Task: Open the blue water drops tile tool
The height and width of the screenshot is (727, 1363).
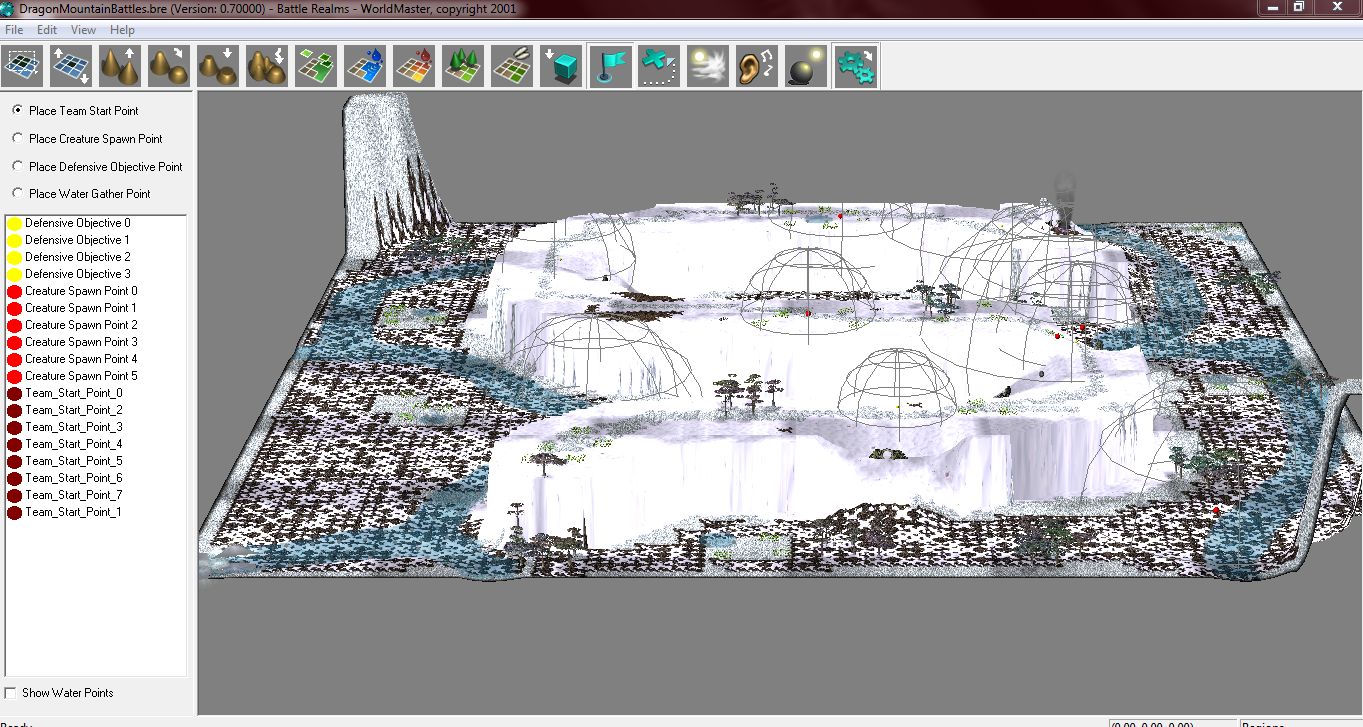Action: 365,66
